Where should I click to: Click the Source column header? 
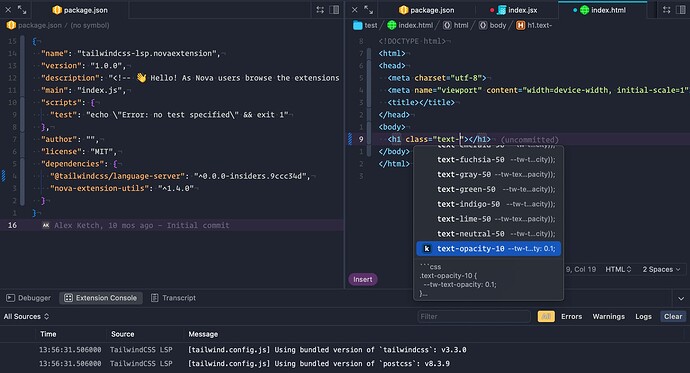(122, 334)
